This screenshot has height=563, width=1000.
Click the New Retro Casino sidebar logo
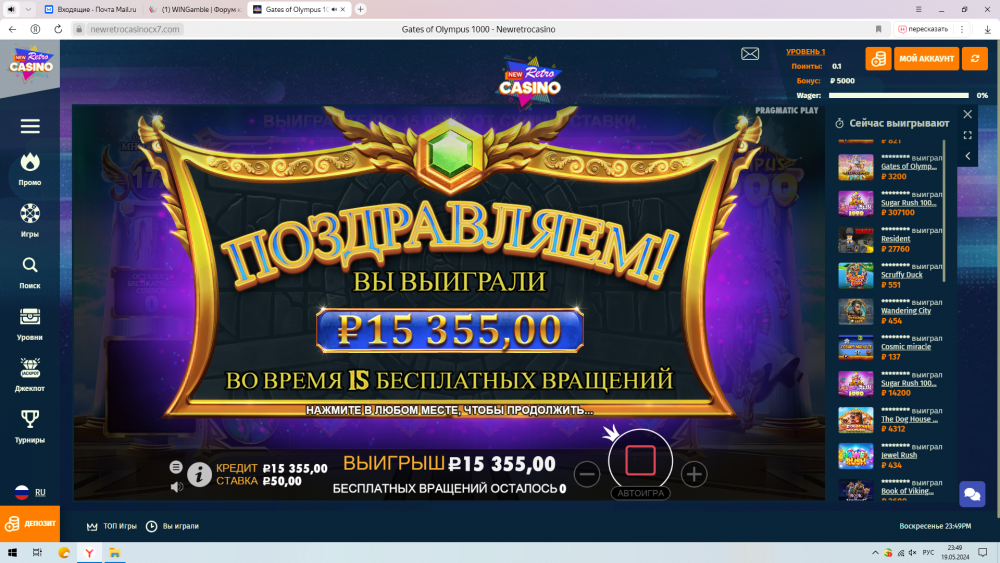[30, 64]
